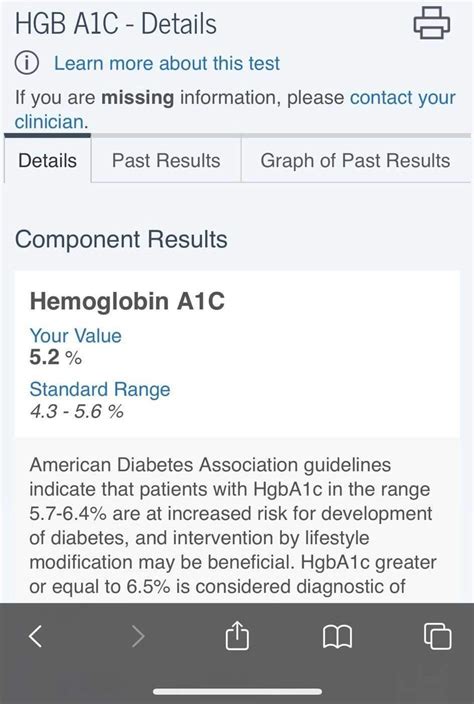This screenshot has height=704, width=474.
Task: Tap the 4.3 - 5.6 % range text
Action: tap(76, 411)
